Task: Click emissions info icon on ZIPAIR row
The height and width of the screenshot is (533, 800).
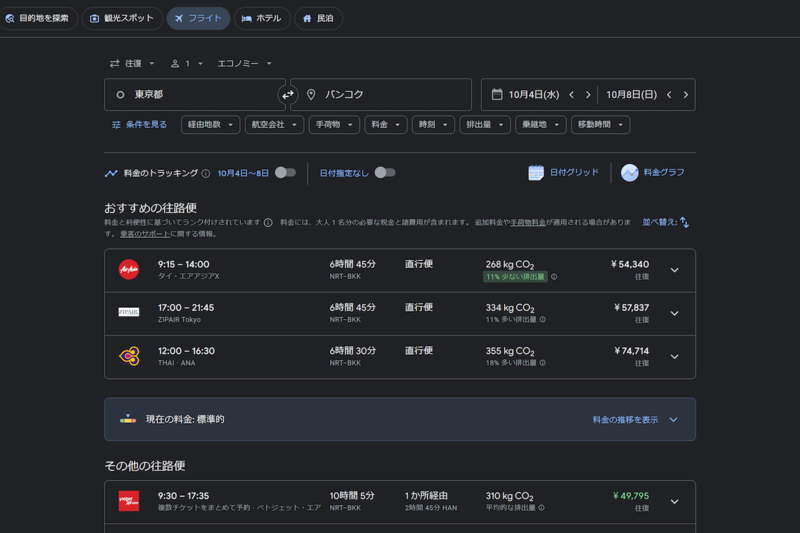Action: click(542, 320)
